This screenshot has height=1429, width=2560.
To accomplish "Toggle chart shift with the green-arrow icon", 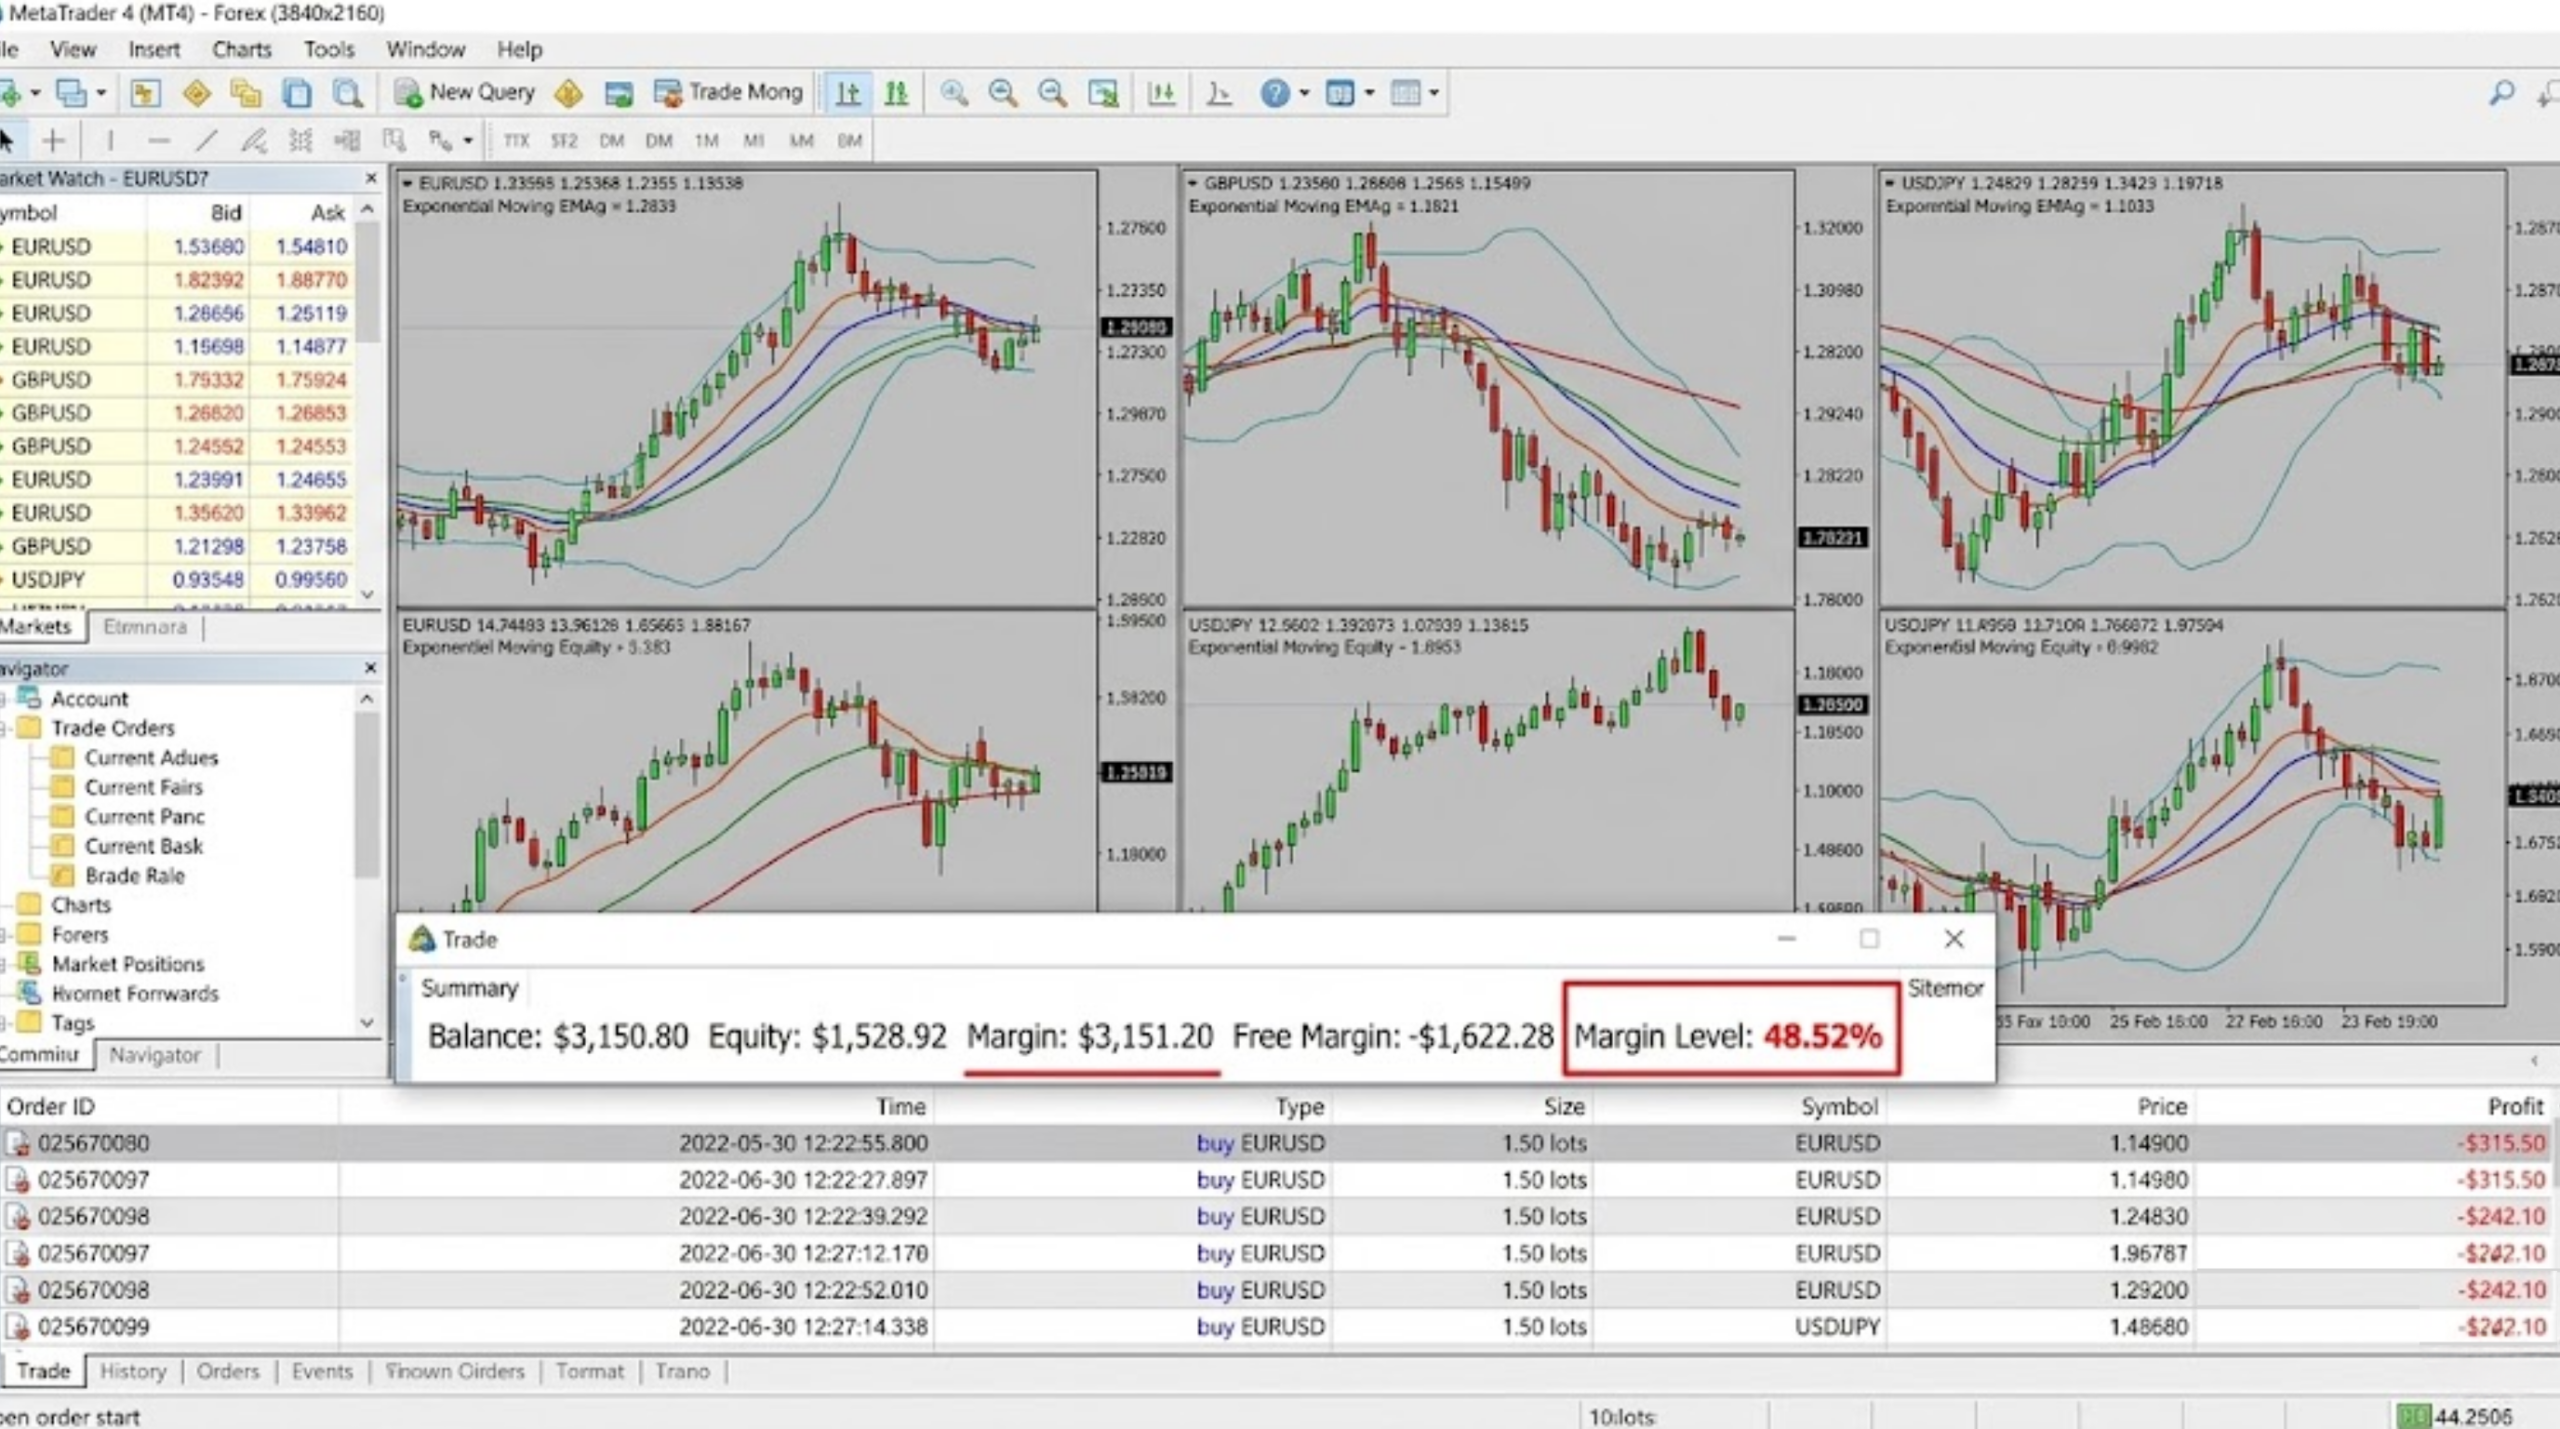I will pyautogui.click(x=1103, y=93).
